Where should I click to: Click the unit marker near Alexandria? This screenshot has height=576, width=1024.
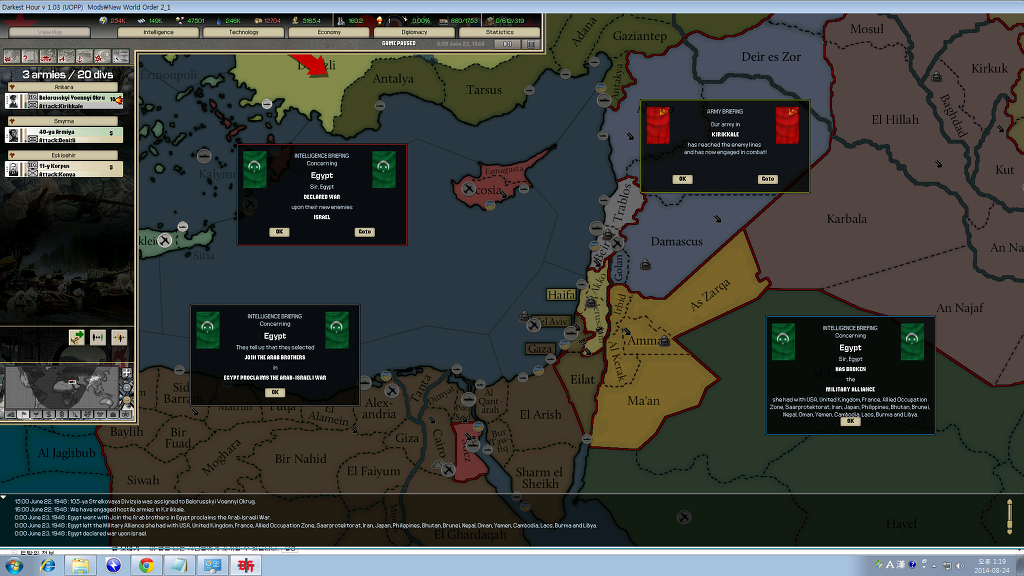(391, 391)
